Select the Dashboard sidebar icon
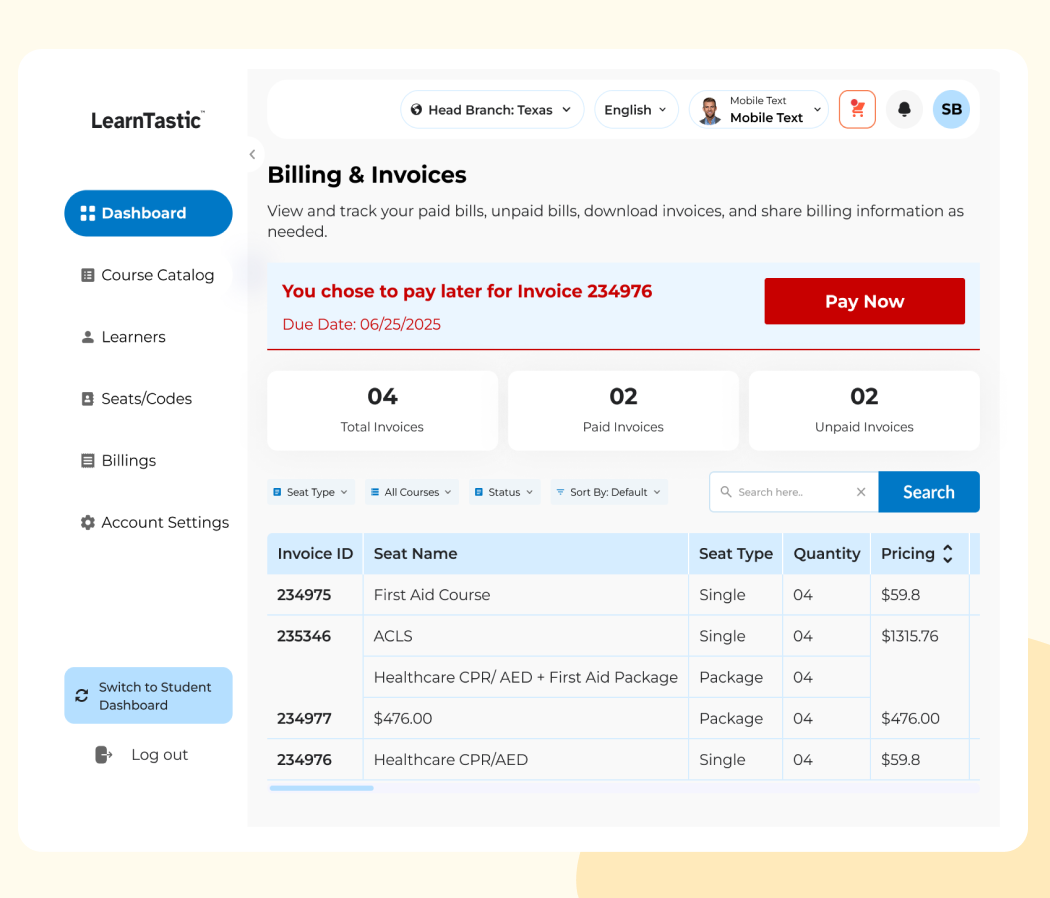Screen dimensions: 1050x898 (91, 213)
